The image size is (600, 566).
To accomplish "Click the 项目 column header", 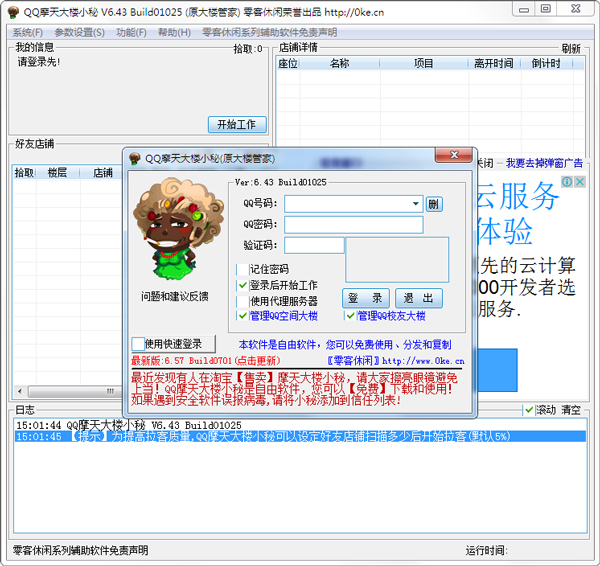I will [x=424, y=64].
